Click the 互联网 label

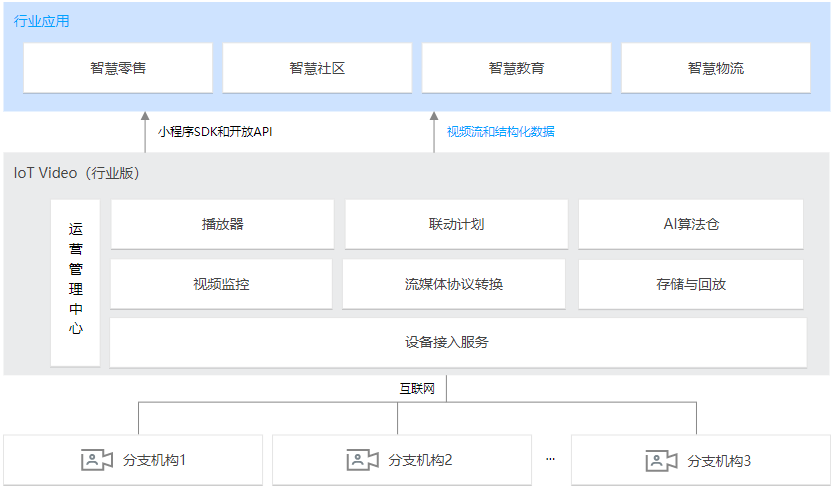pyautogui.click(x=417, y=388)
